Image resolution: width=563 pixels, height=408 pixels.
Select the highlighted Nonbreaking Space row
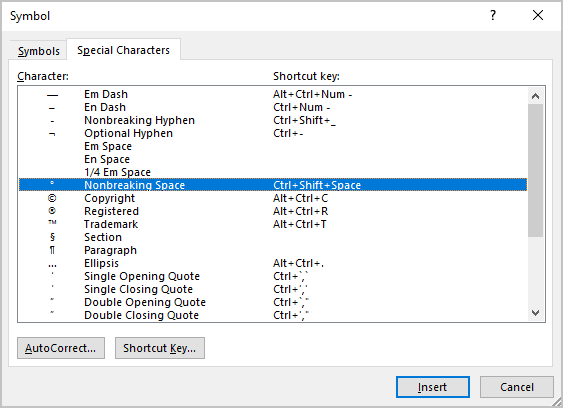(273, 185)
